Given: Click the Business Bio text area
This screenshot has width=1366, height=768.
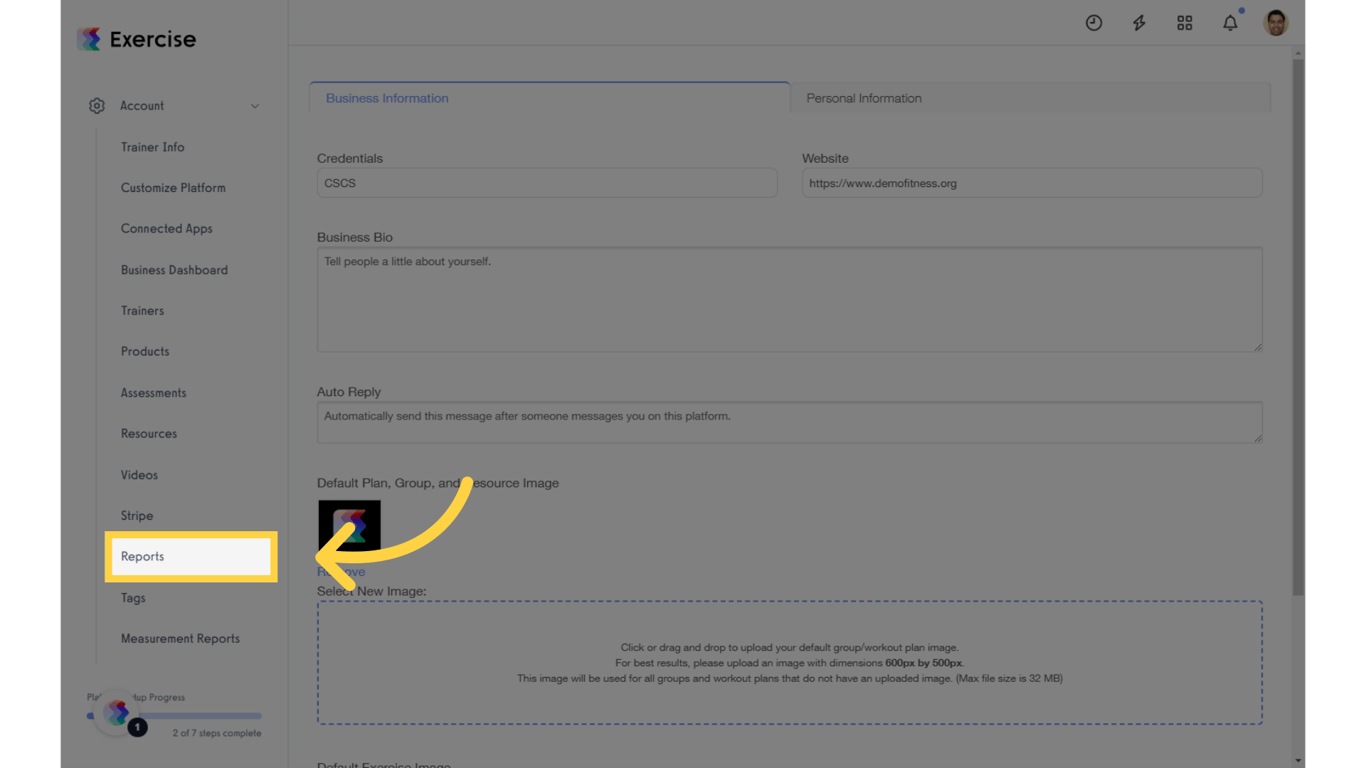Looking at the screenshot, I should click(x=789, y=298).
